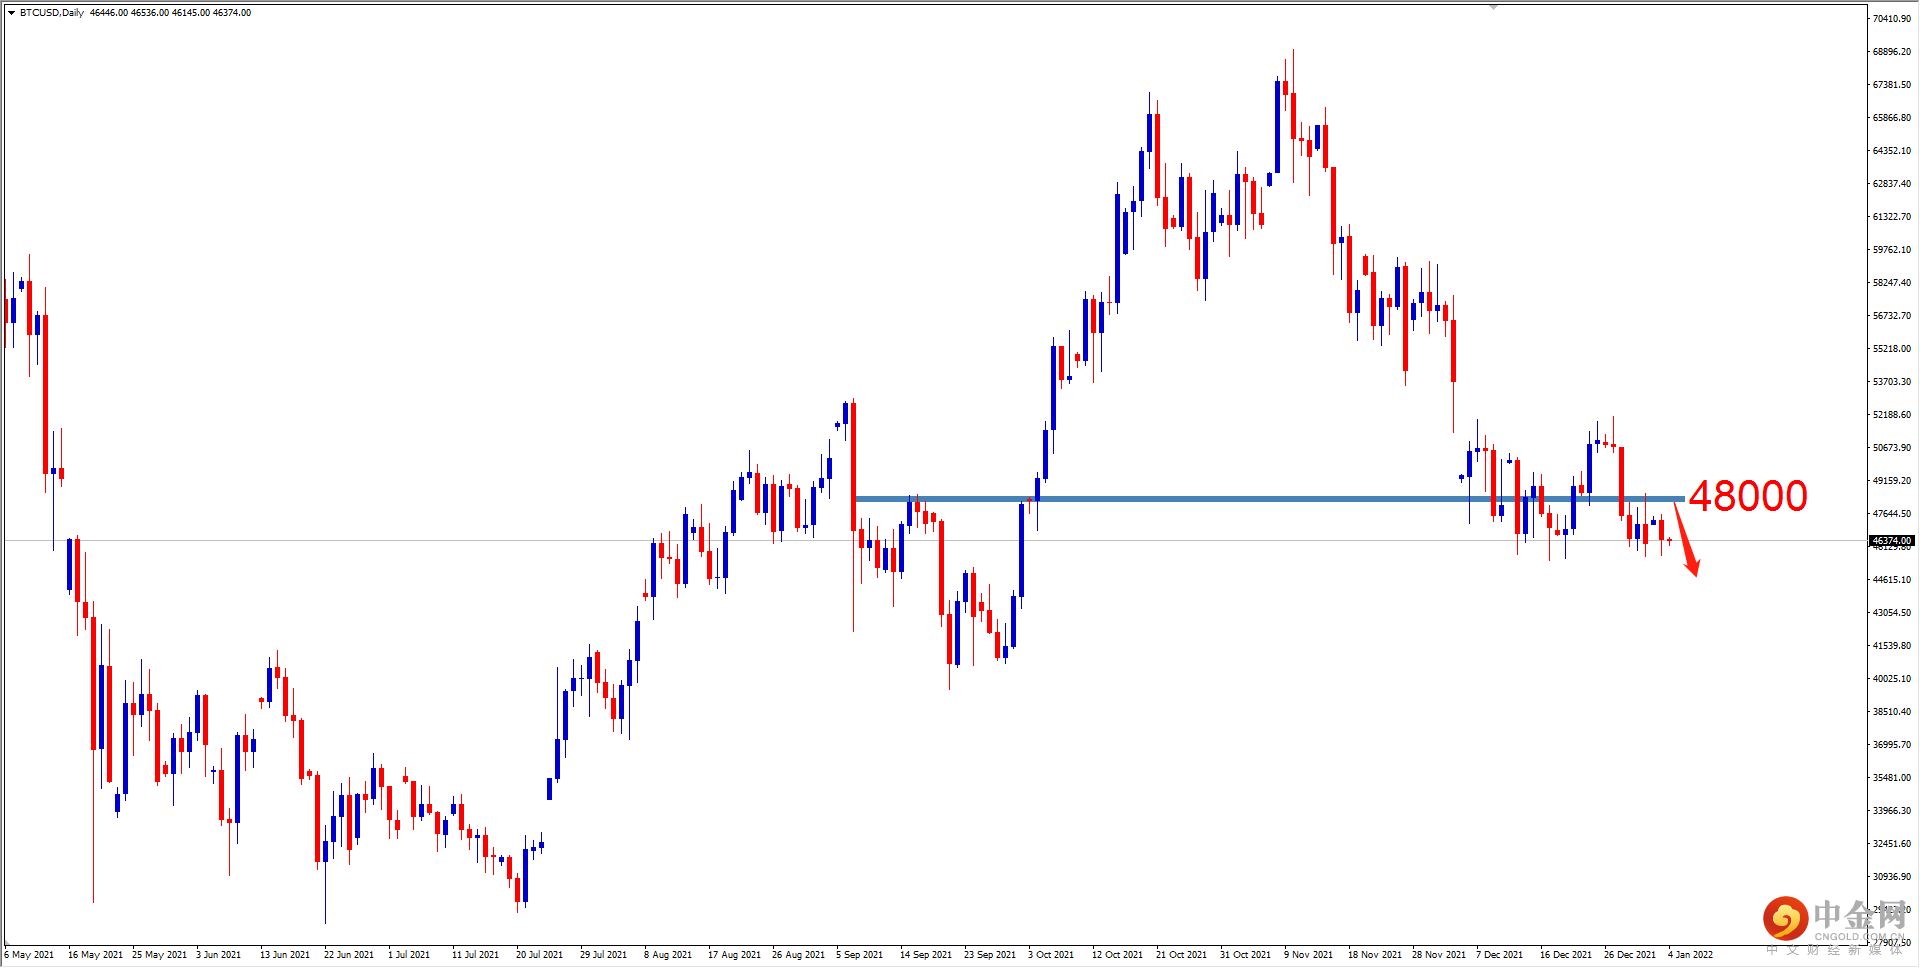Click the 36995.70 price axis label
Image resolution: width=1920 pixels, height=968 pixels.
[1892, 745]
